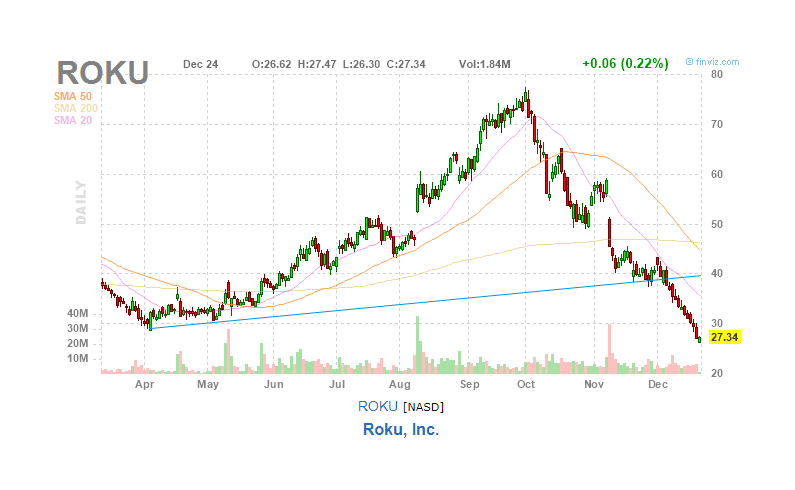Click the May month axis label
Image resolution: width=795 pixels, height=490 pixels.
[208, 384]
